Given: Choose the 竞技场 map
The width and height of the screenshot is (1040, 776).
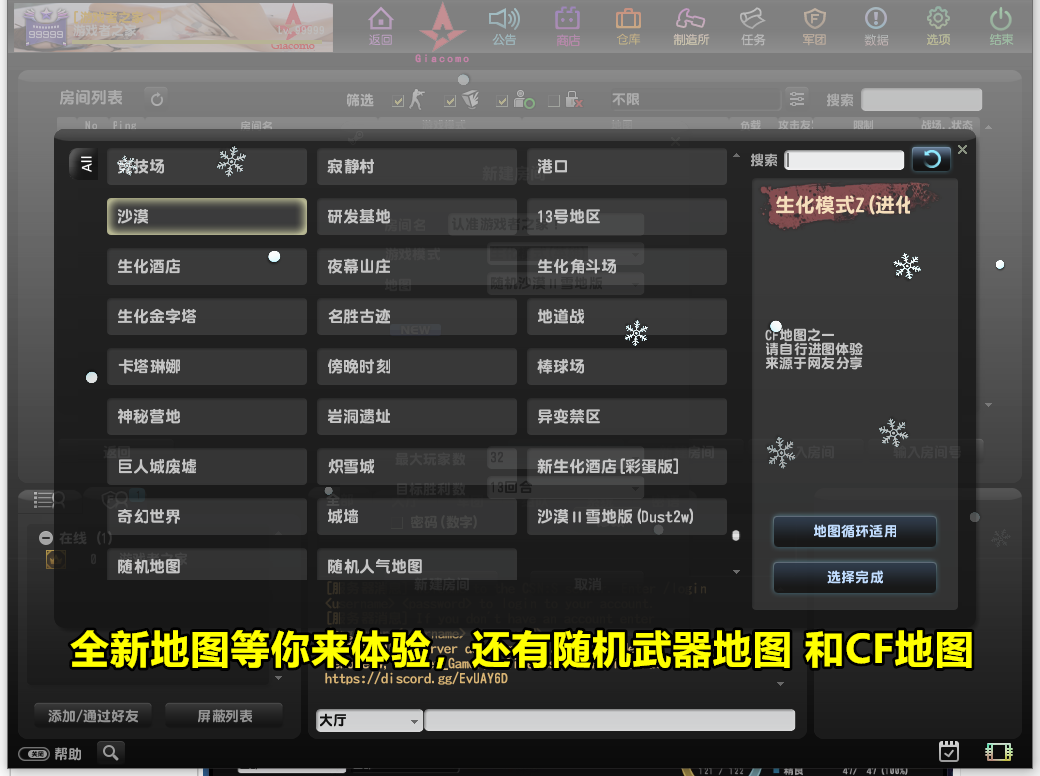Looking at the screenshot, I should click(x=207, y=166).
